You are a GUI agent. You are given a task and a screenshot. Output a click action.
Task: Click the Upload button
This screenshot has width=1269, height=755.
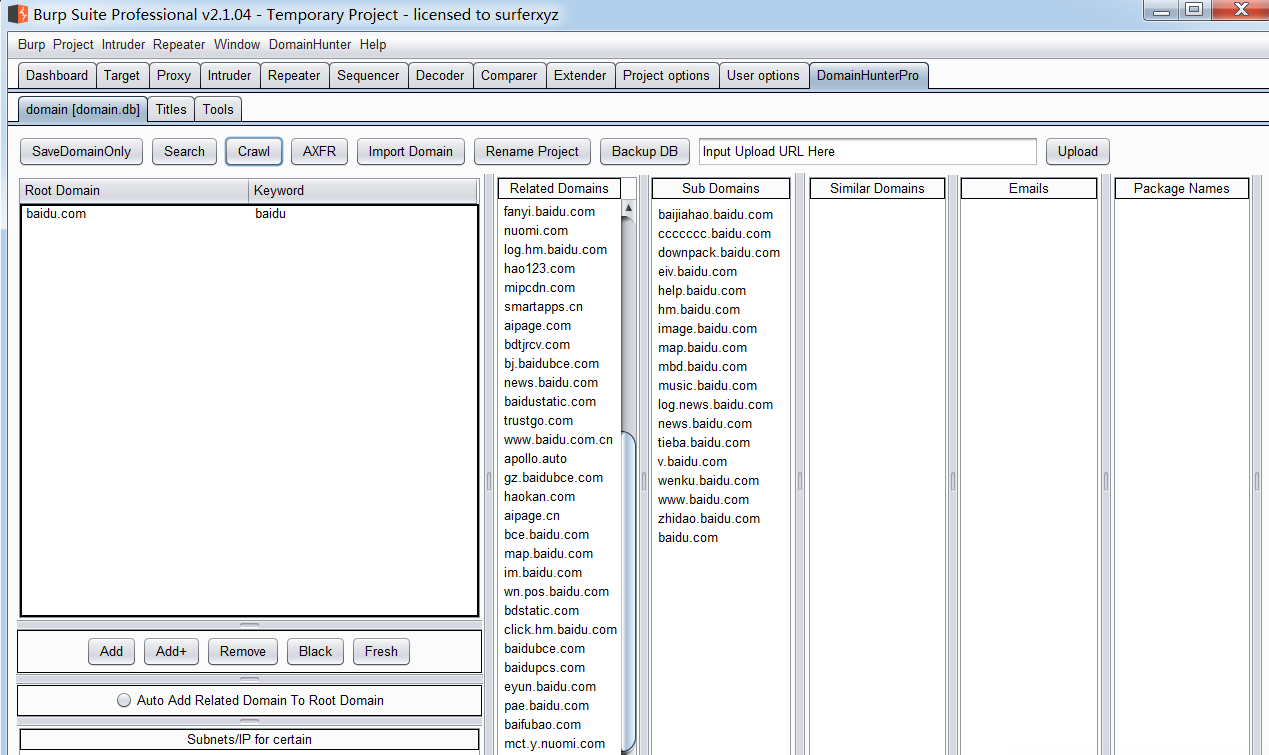(1078, 151)
